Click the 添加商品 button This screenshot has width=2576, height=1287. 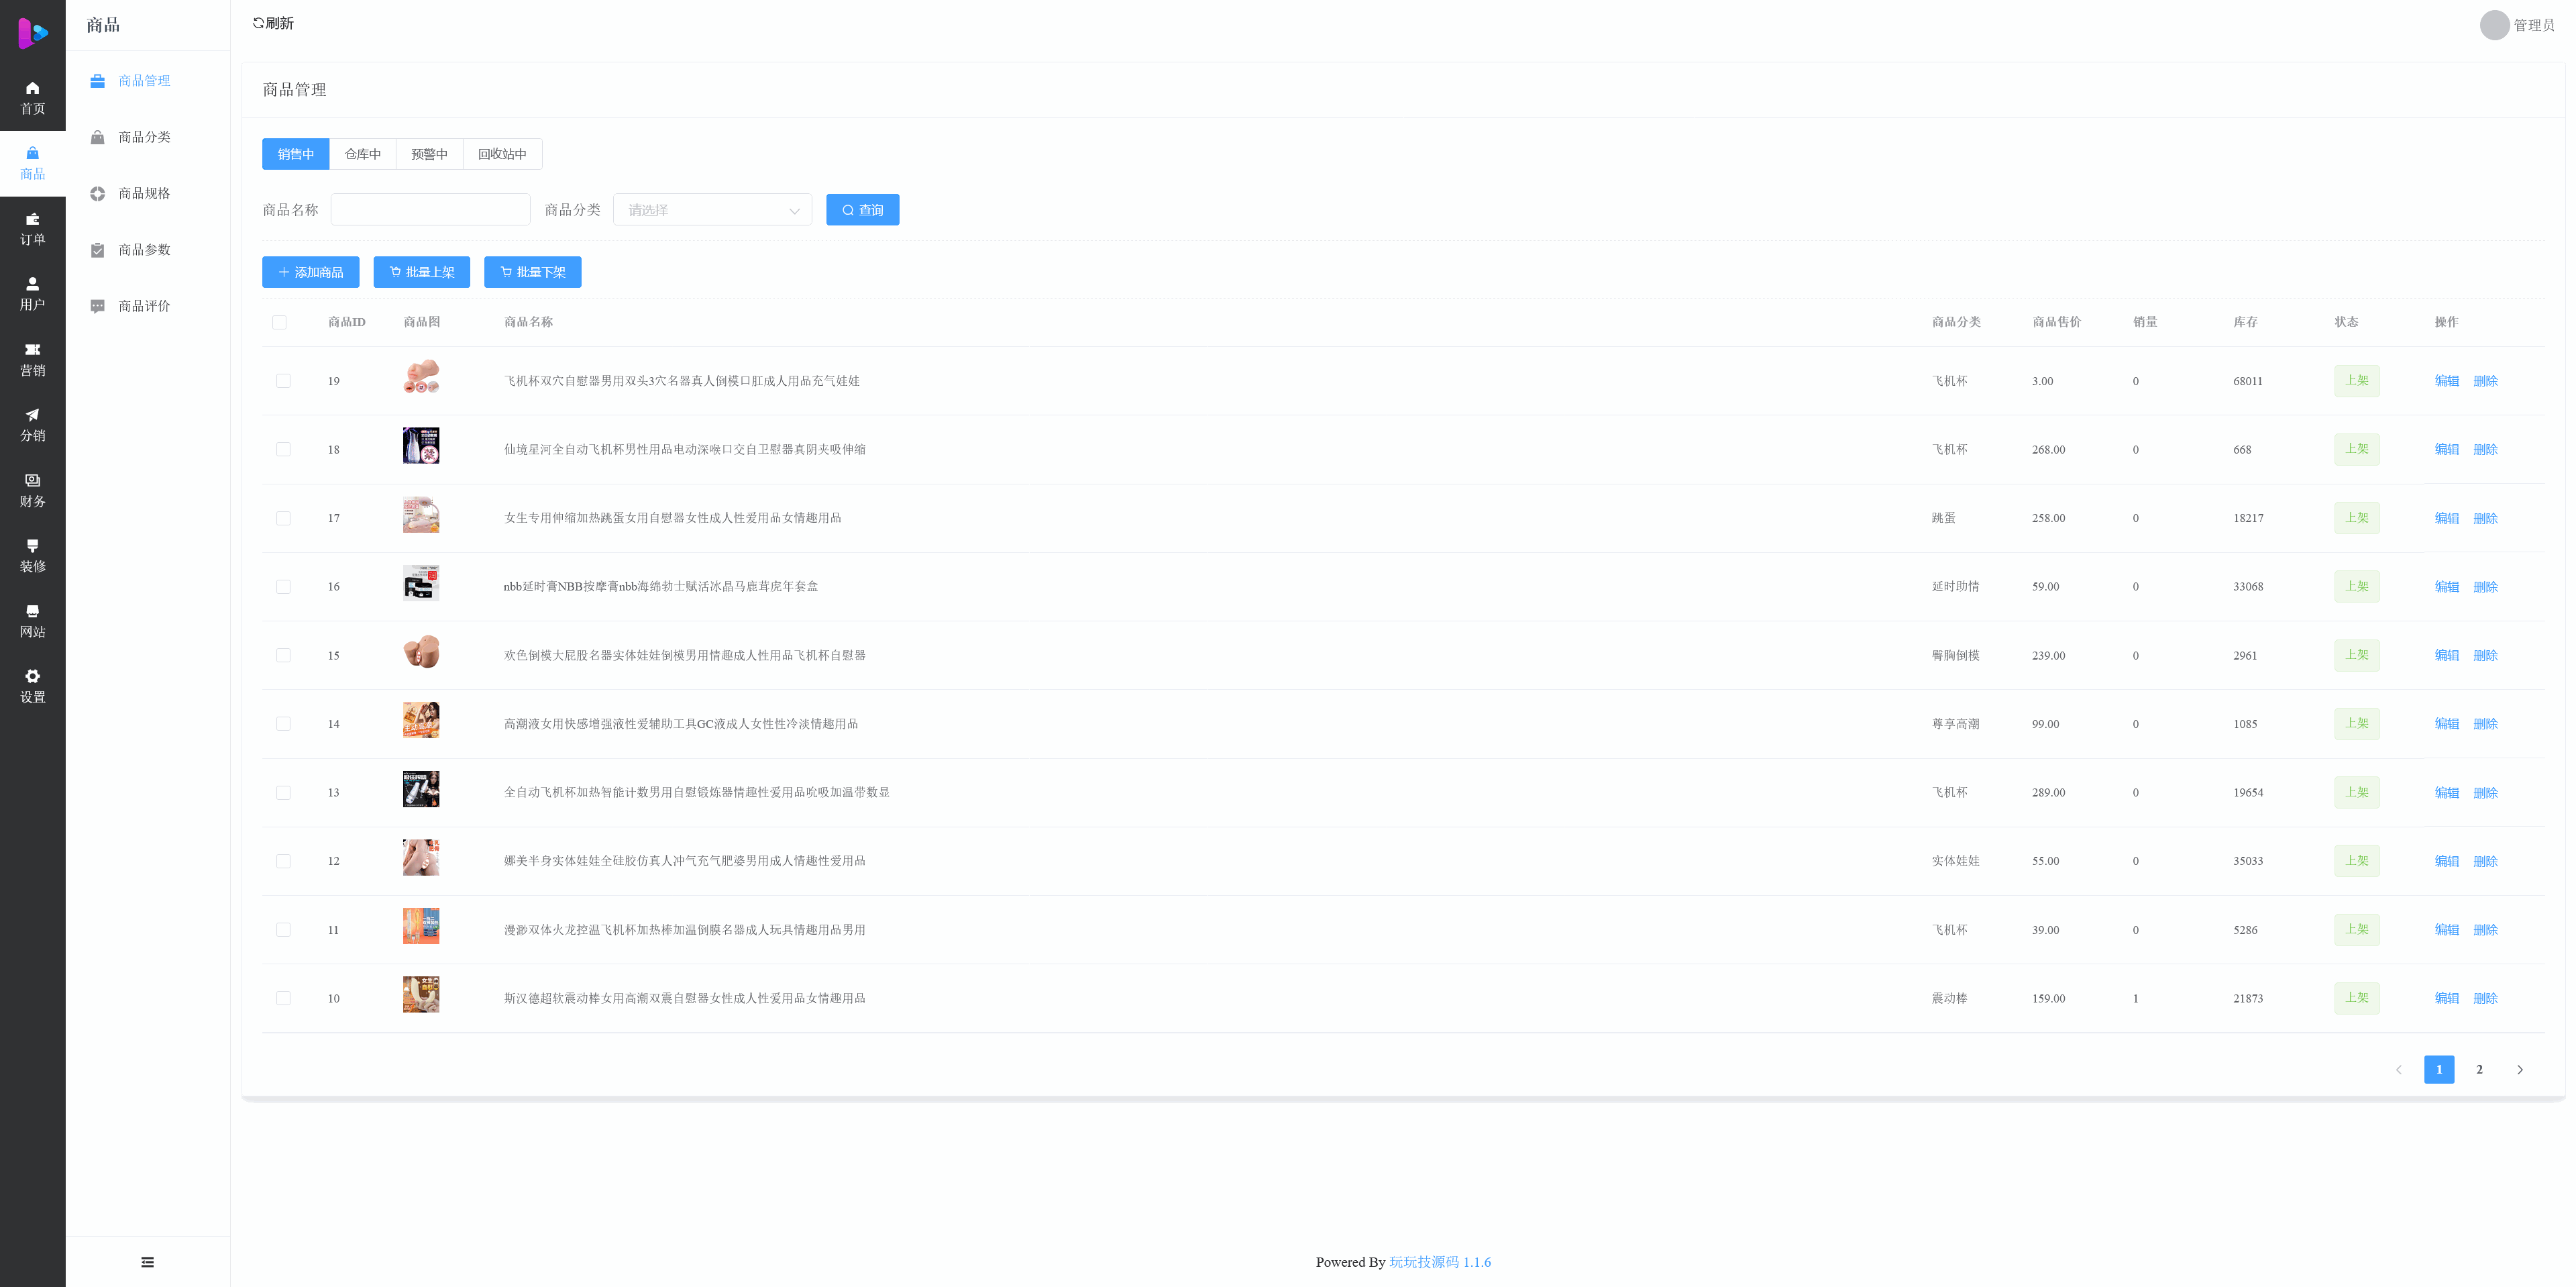310,272
